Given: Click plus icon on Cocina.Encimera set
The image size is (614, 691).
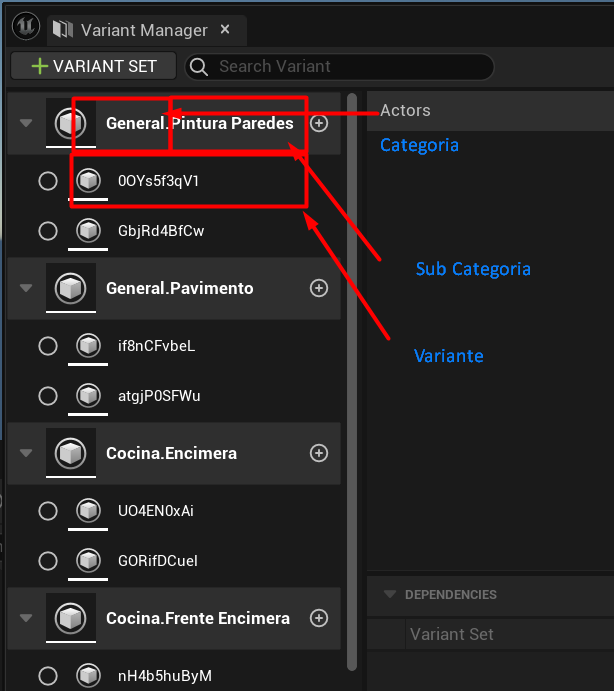Looking at the screenshot, I should (319, 453).
